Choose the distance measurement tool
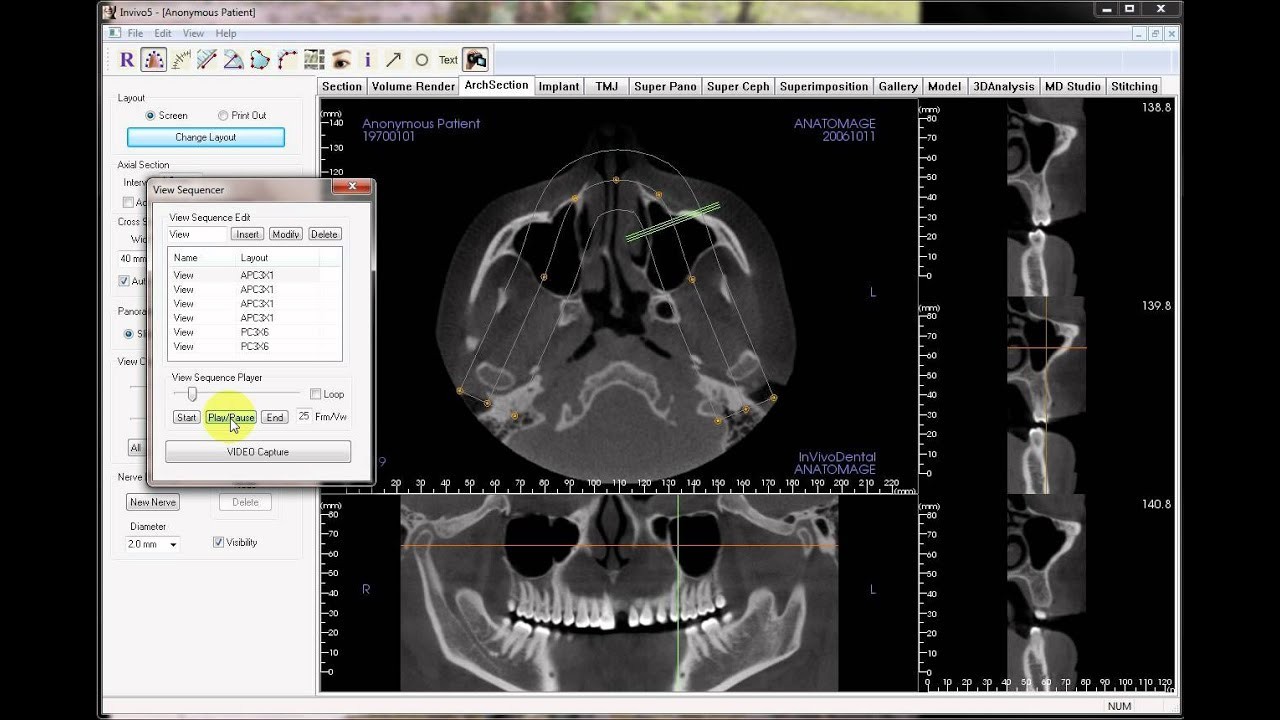 207,60
